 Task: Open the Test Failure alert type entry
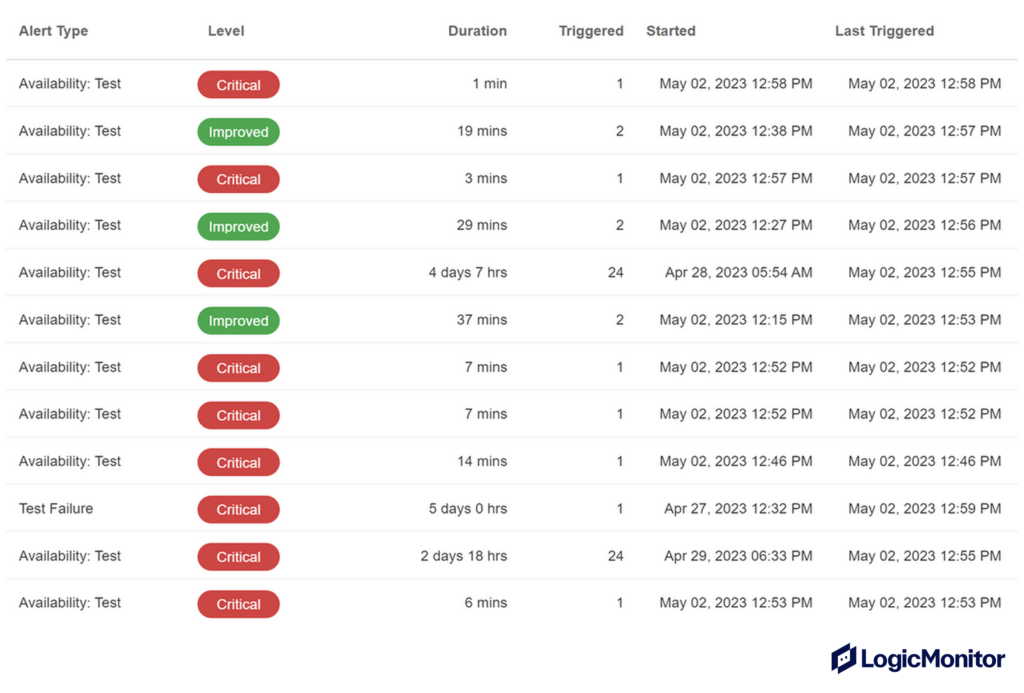(56, 509)
